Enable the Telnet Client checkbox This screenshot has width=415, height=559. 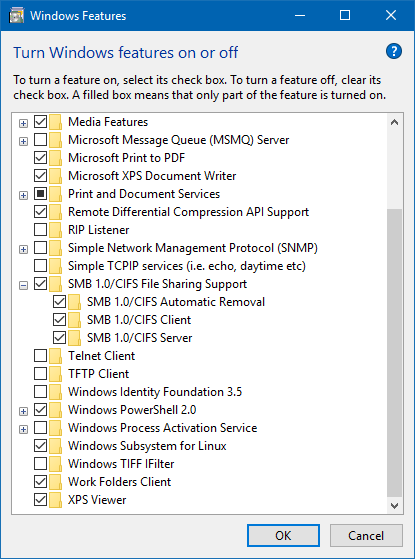point(40,355)
